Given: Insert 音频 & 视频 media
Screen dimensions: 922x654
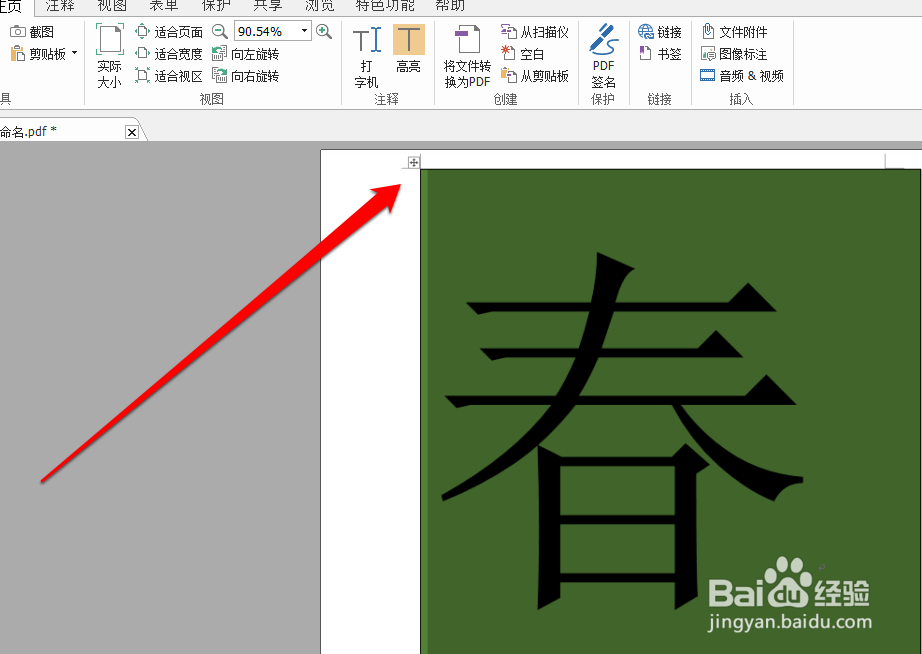Looking at the screenshot, I should pyautogui.click(x=744, y=75).
